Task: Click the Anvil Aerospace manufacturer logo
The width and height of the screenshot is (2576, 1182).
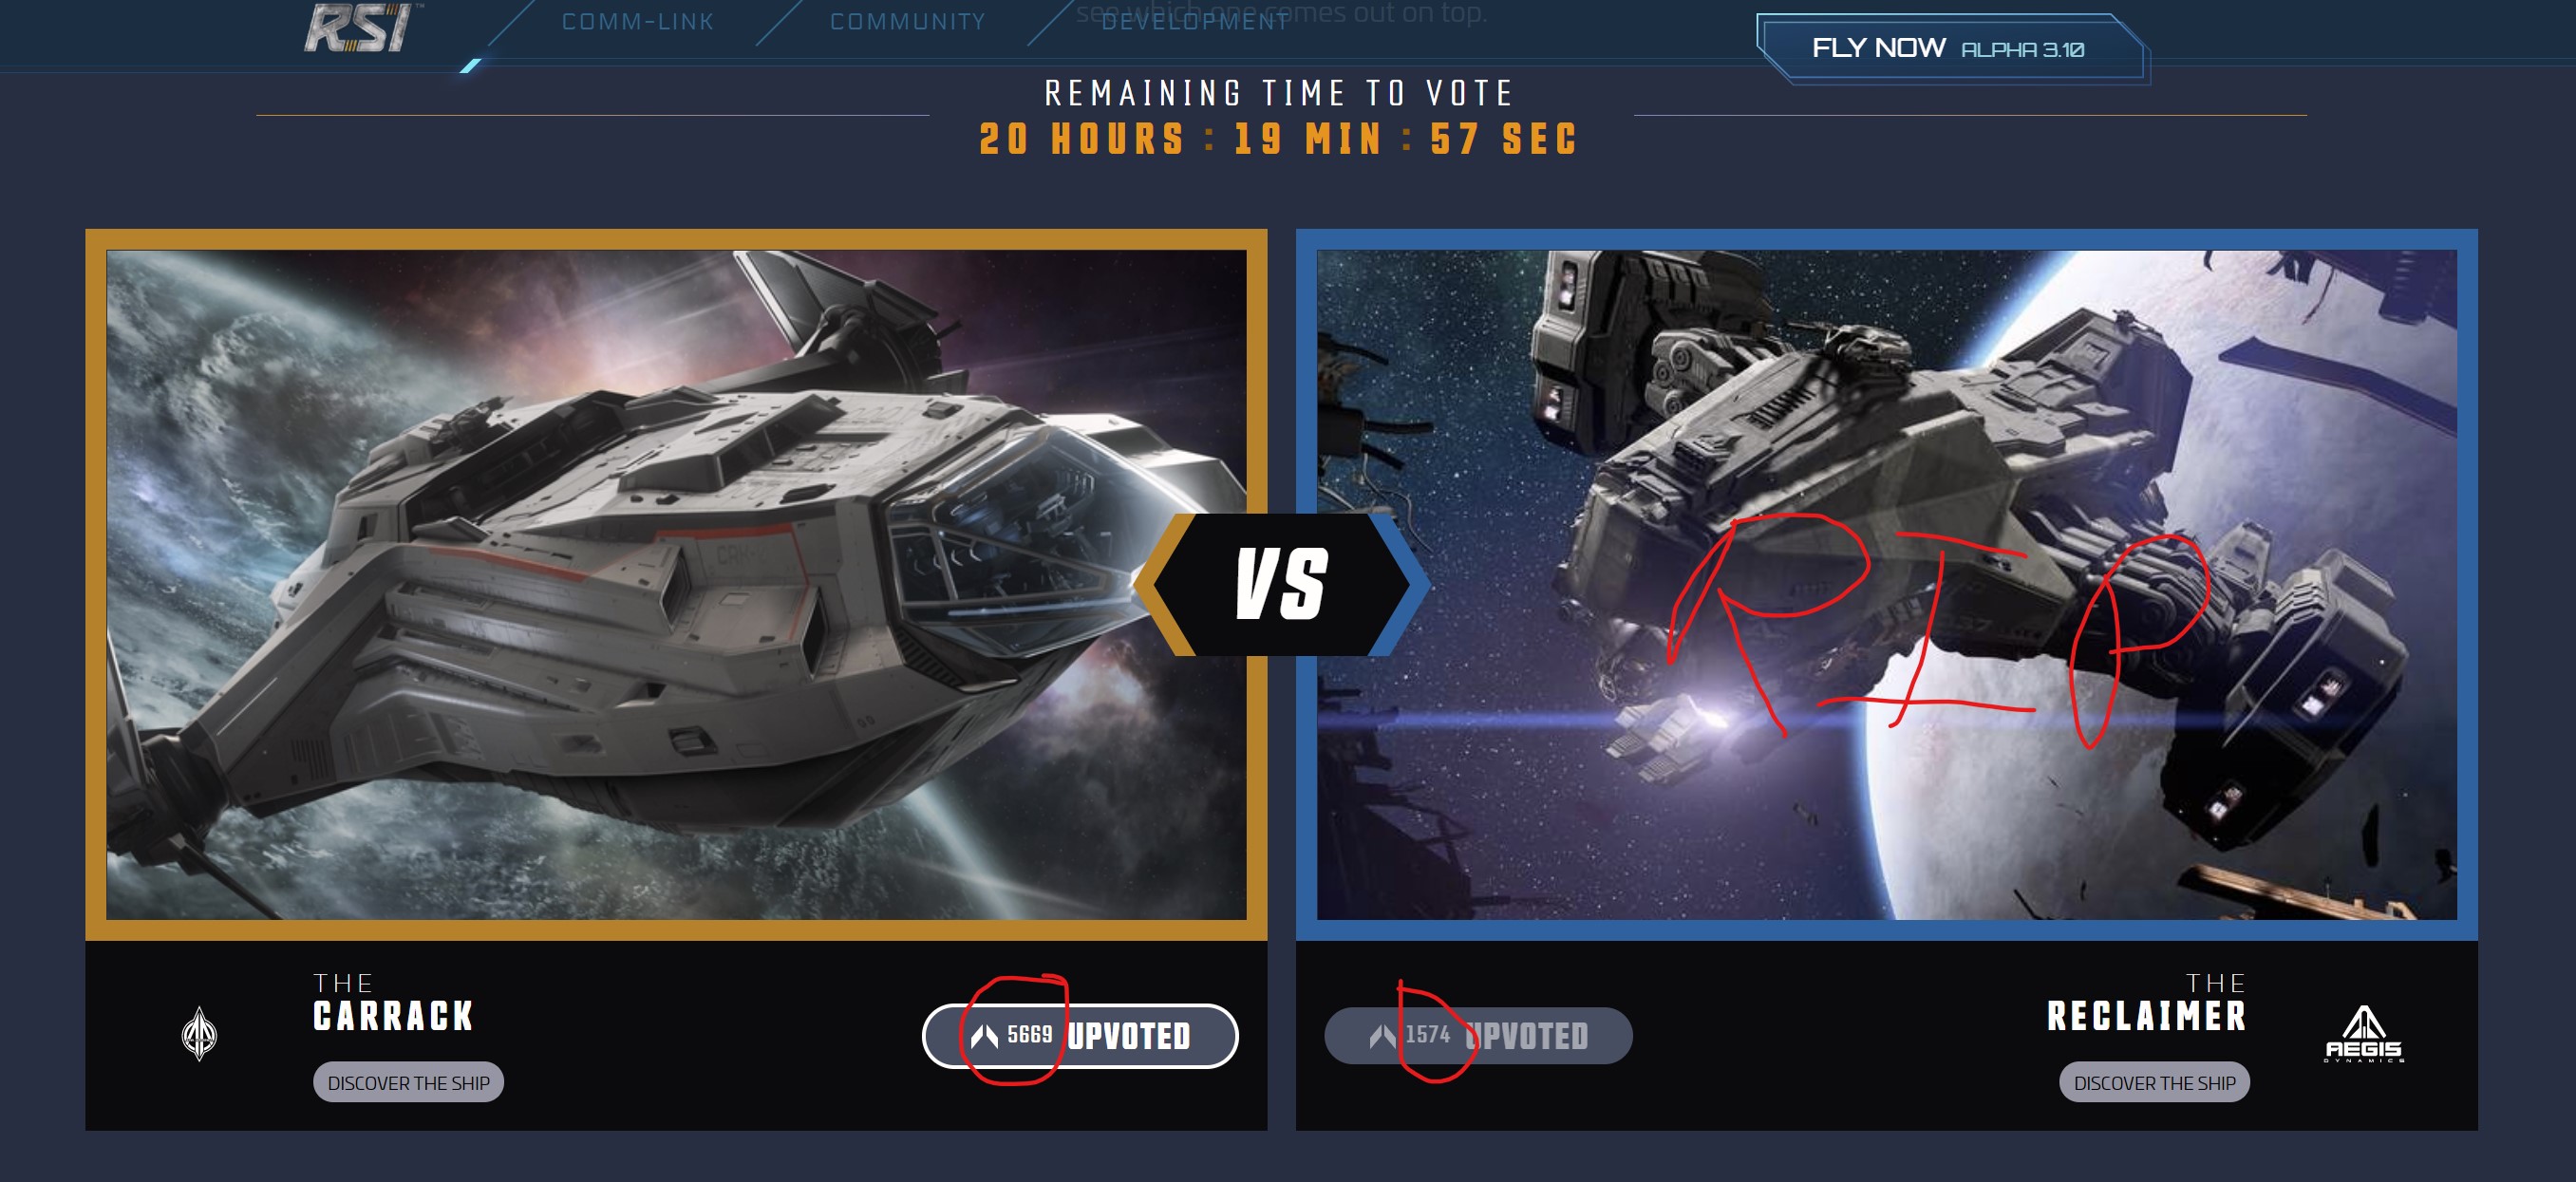Action: [200, 1033]
